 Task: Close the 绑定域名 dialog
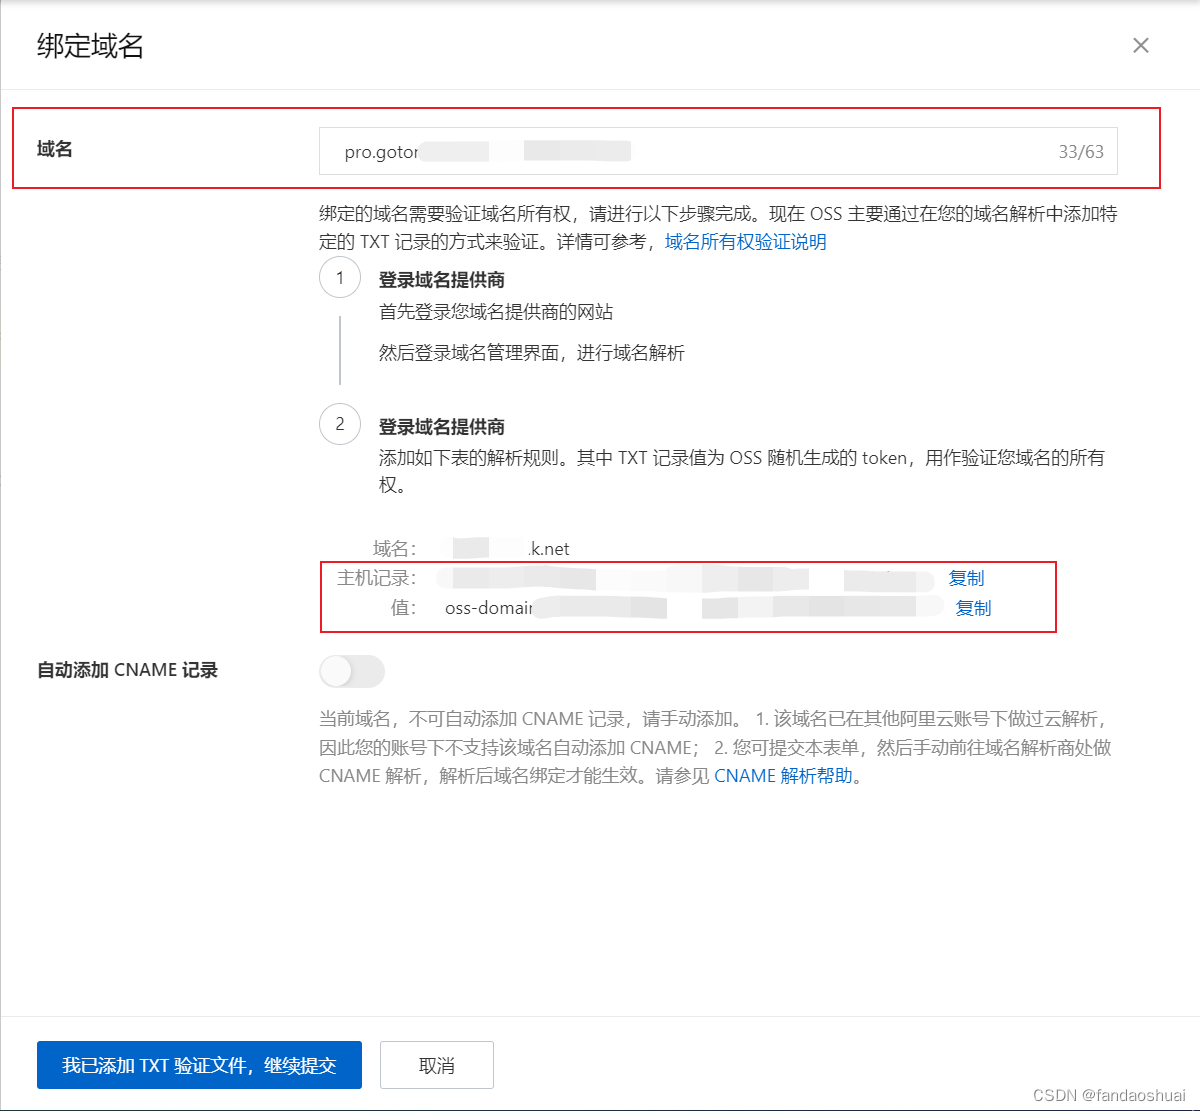pyautogui.click(x=1141, y=45)
